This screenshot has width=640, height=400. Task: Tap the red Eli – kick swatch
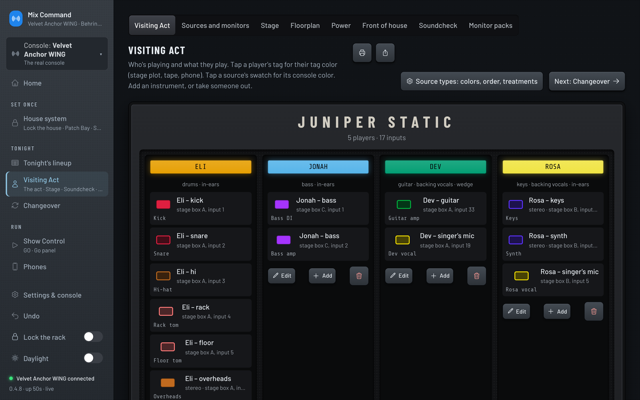[163, 204]
